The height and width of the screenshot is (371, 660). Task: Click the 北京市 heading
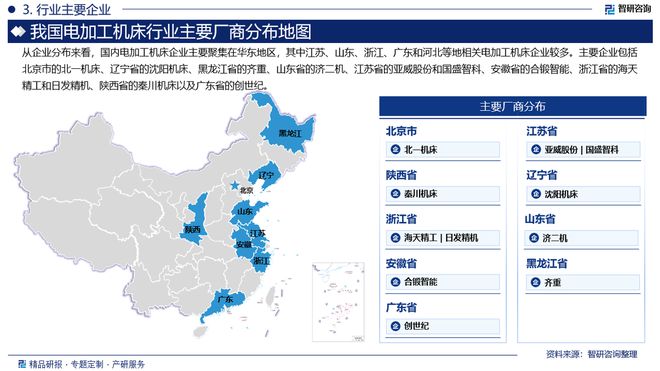[401, 131]
